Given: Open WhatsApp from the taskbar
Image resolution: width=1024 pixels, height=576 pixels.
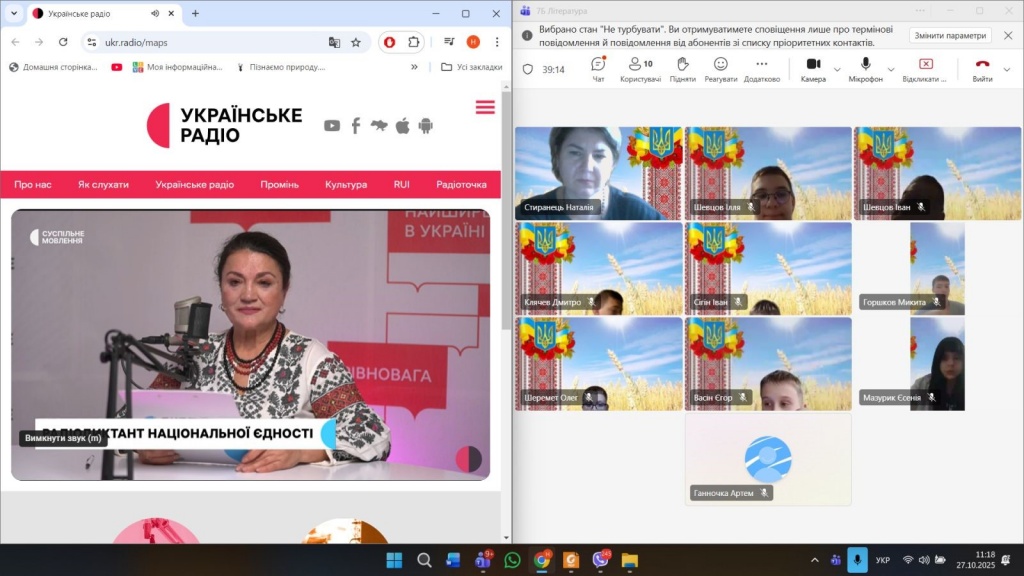Looking at the screenshot, I should coord(513,560).
